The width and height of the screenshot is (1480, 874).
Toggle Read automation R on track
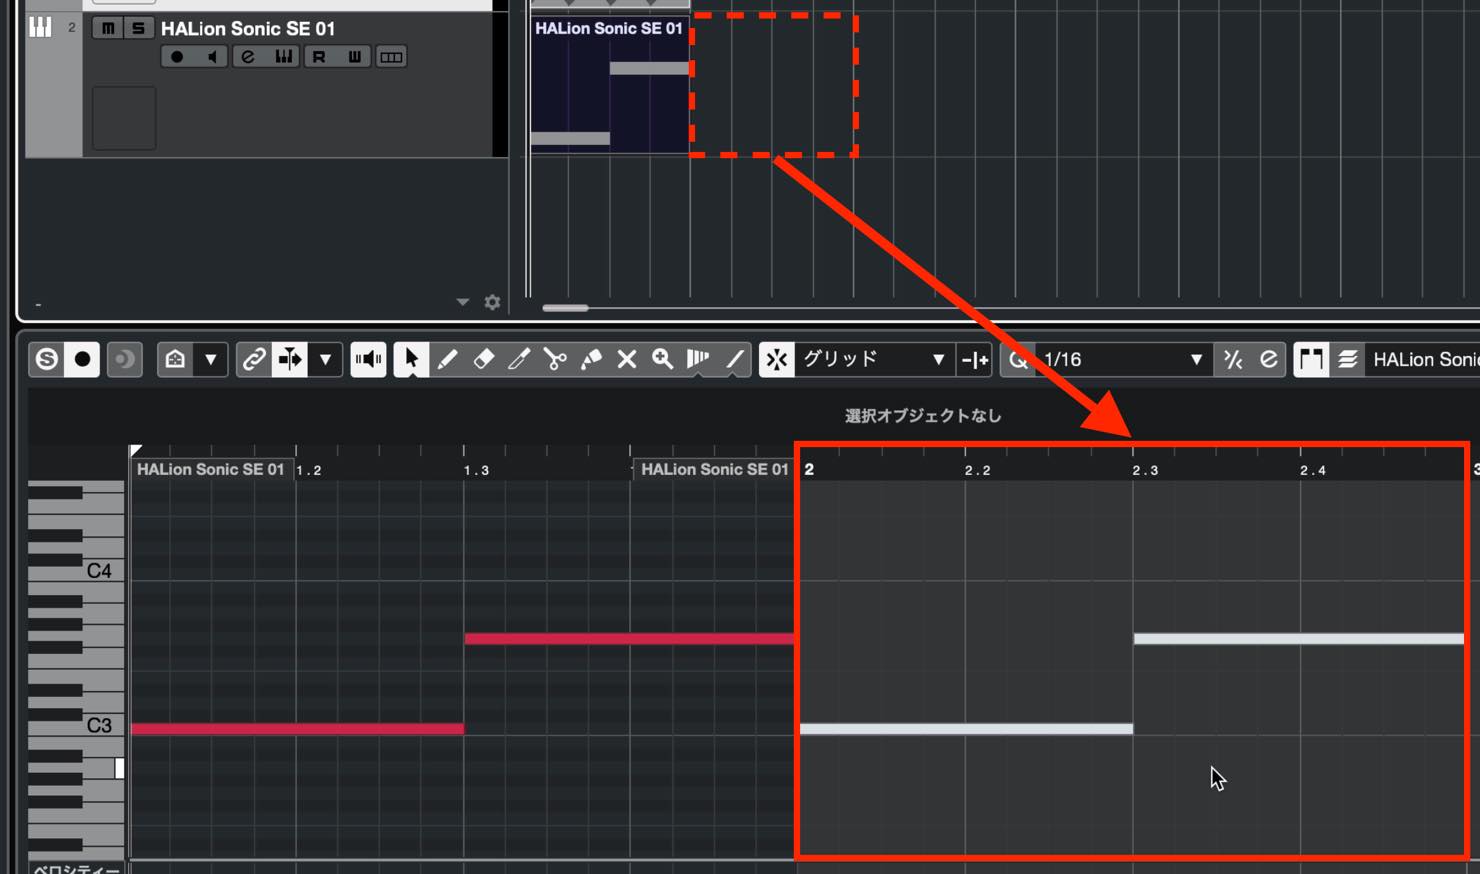[x=319, y=57]
